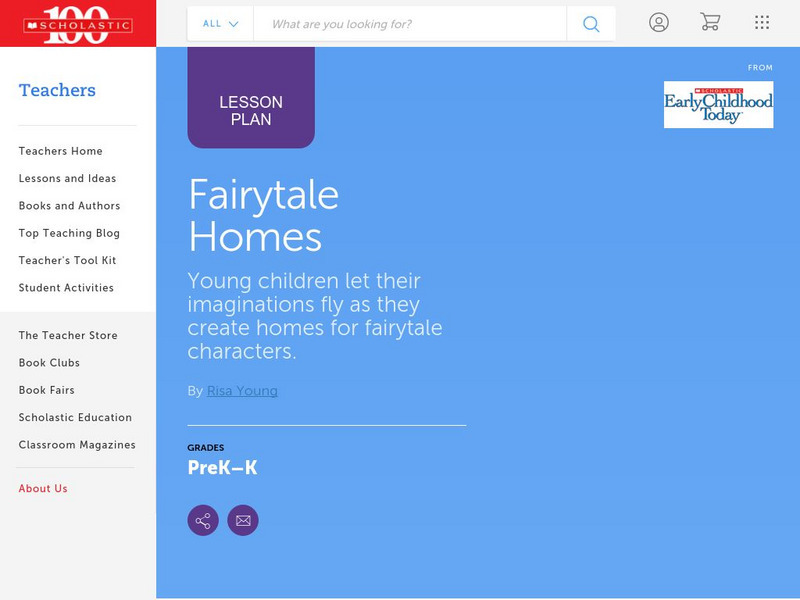Click the FROM label text
Screen dimensions: 800x600
760,67
